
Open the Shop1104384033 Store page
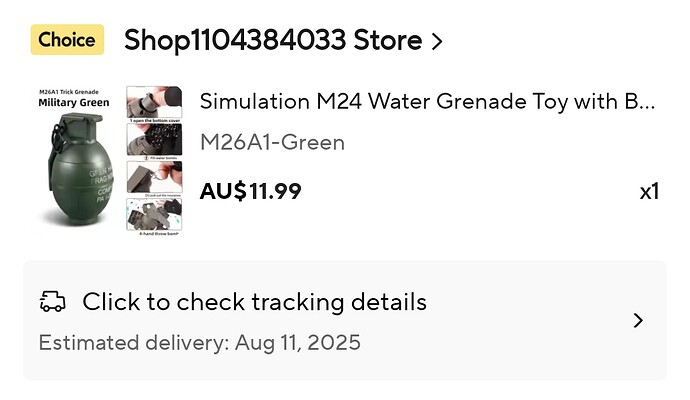click(273, 40)
